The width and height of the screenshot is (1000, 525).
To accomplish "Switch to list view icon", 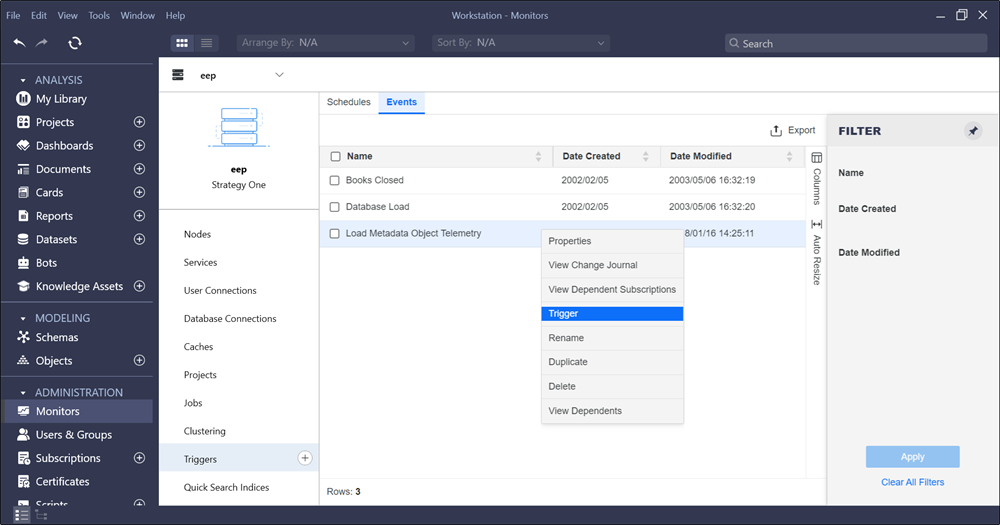I will point(206,43).
